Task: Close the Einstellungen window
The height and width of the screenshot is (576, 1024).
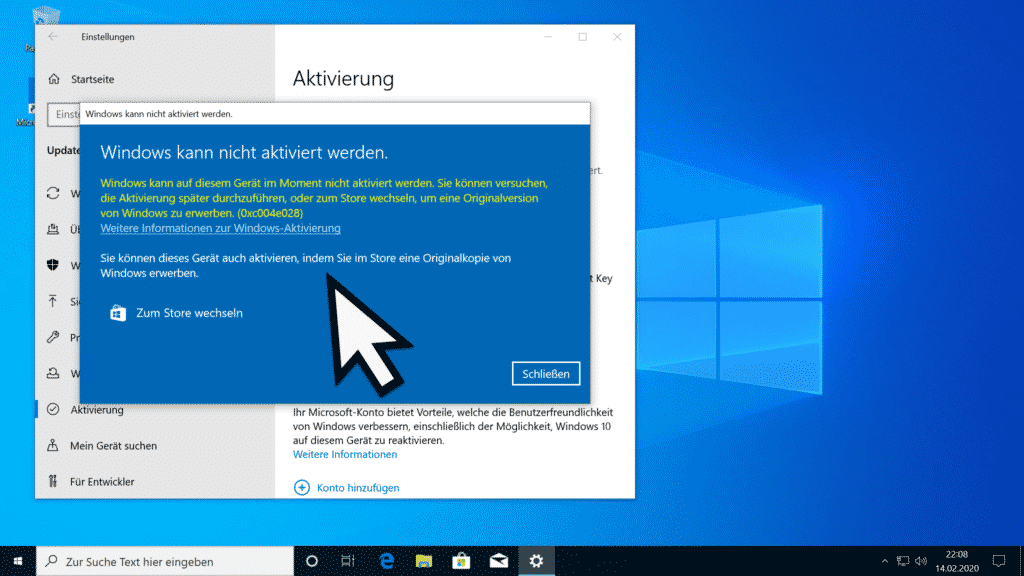Action: [616, 37]
